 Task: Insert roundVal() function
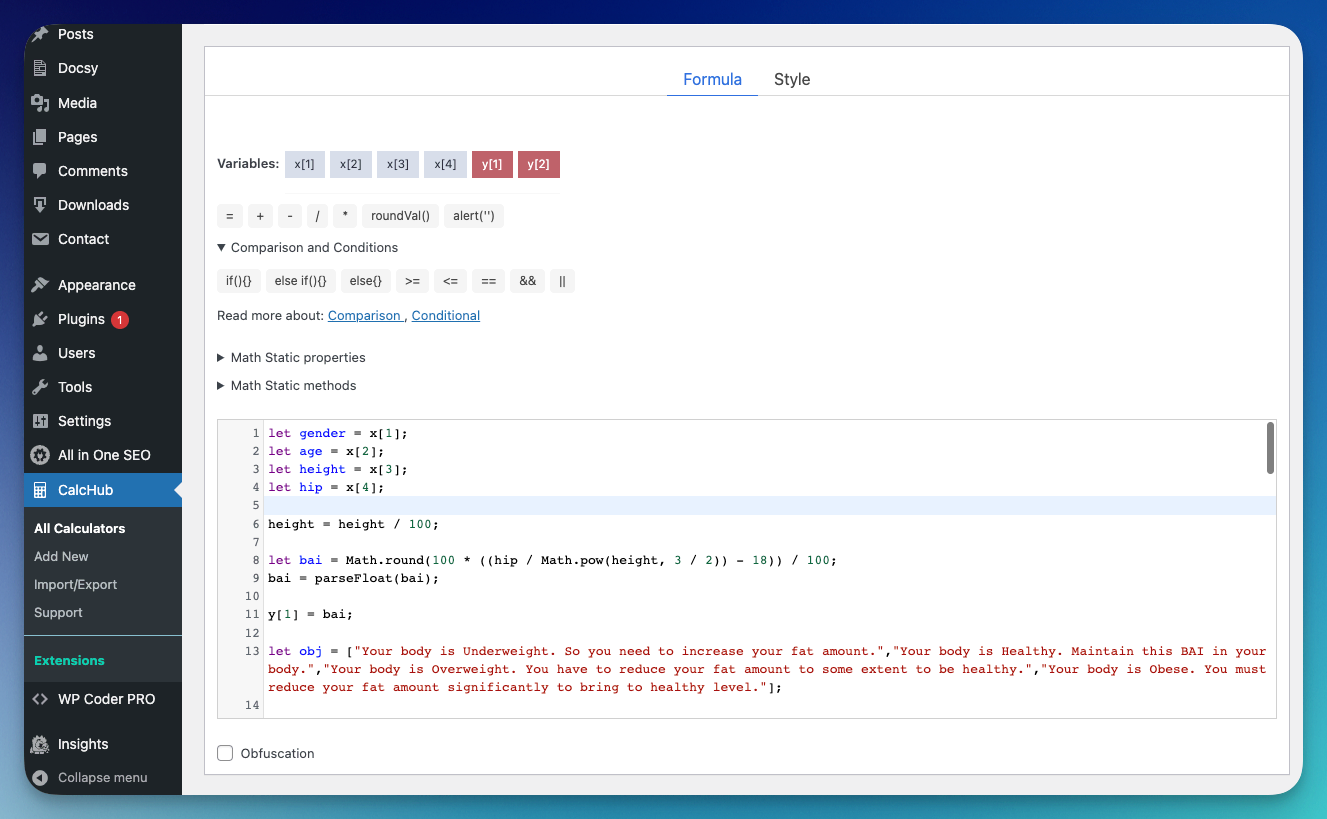click(400, 216)
